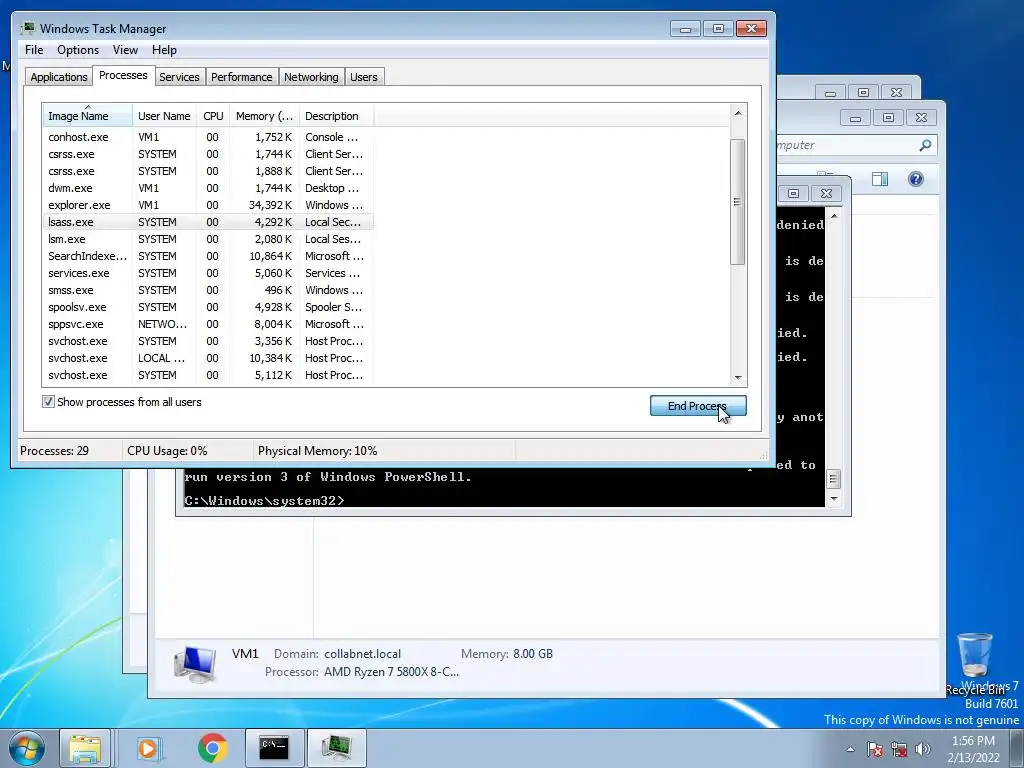Click the Command Prompt scrollbar thumb
The width and height of the screenshot is (1024, 768).
point(834,479)
